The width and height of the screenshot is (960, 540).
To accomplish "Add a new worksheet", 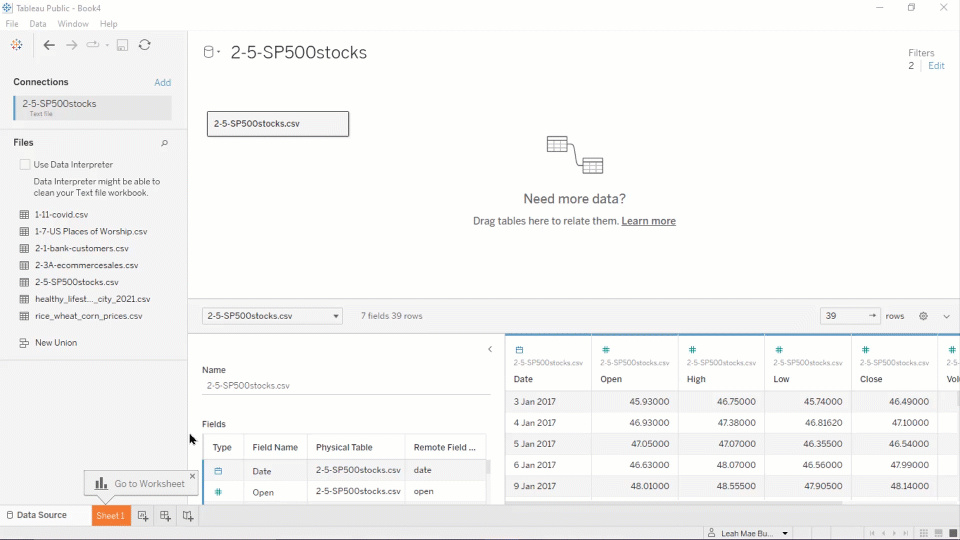I will [143, 516].
